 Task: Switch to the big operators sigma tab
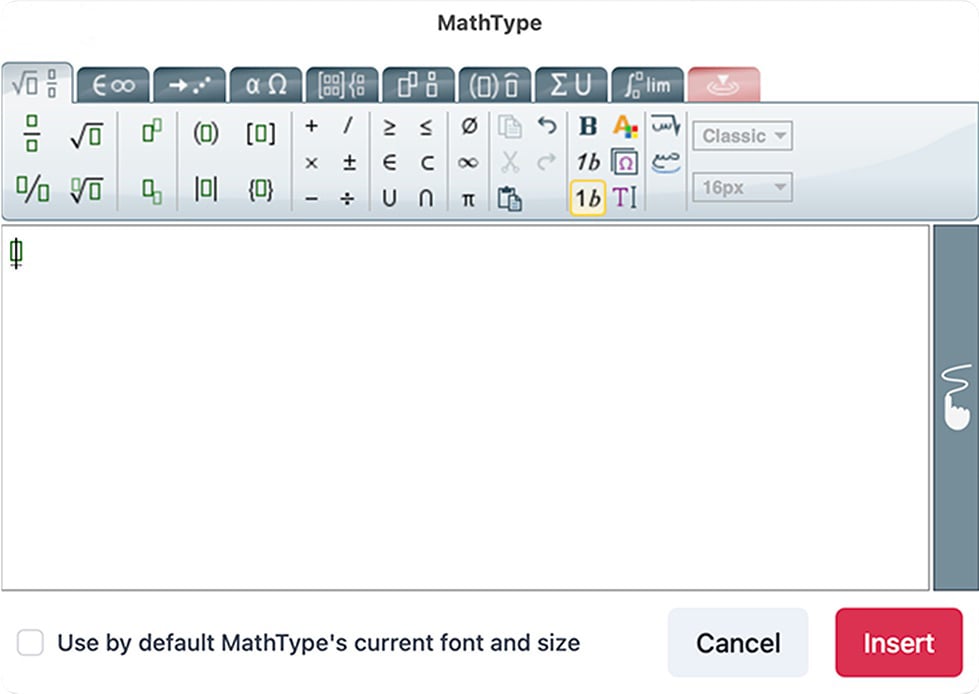tap(571, 85)
